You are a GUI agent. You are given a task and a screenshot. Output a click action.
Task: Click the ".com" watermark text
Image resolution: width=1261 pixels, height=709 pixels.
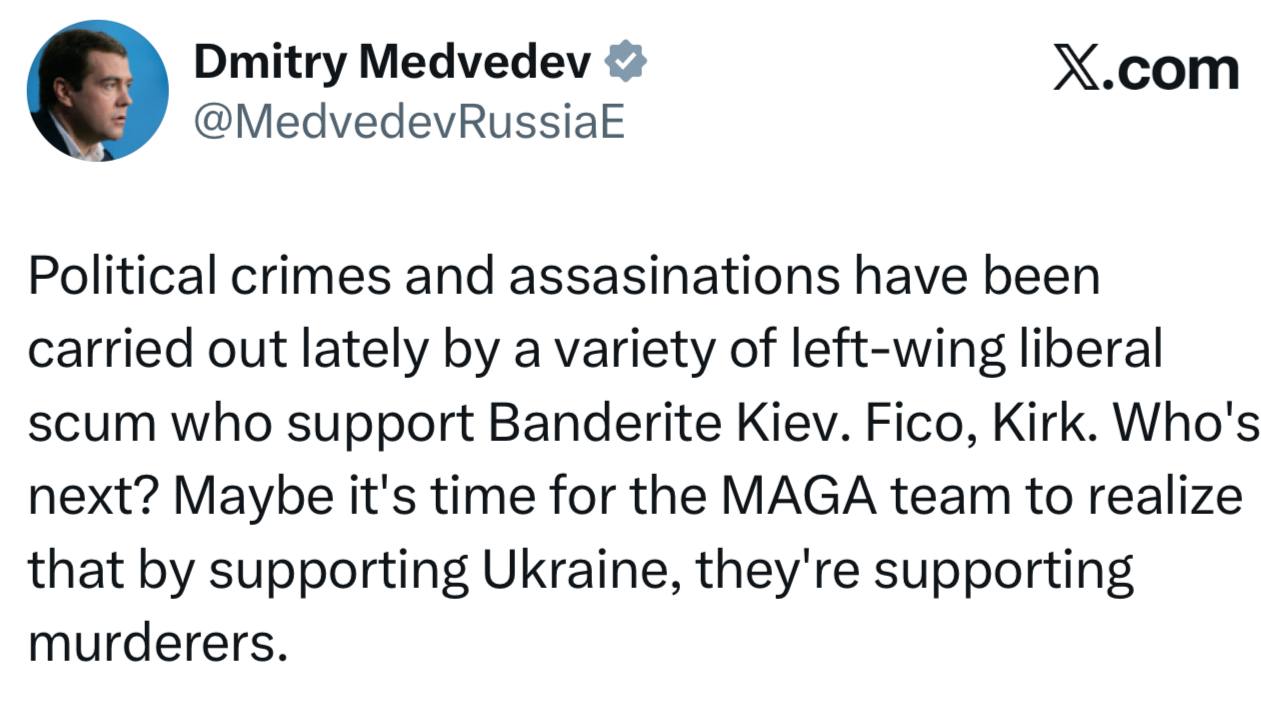1169,69
